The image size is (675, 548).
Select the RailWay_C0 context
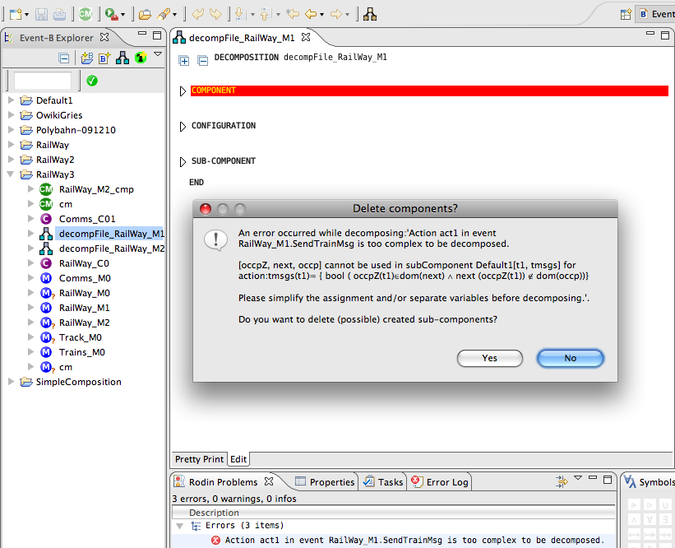point(84,263)
